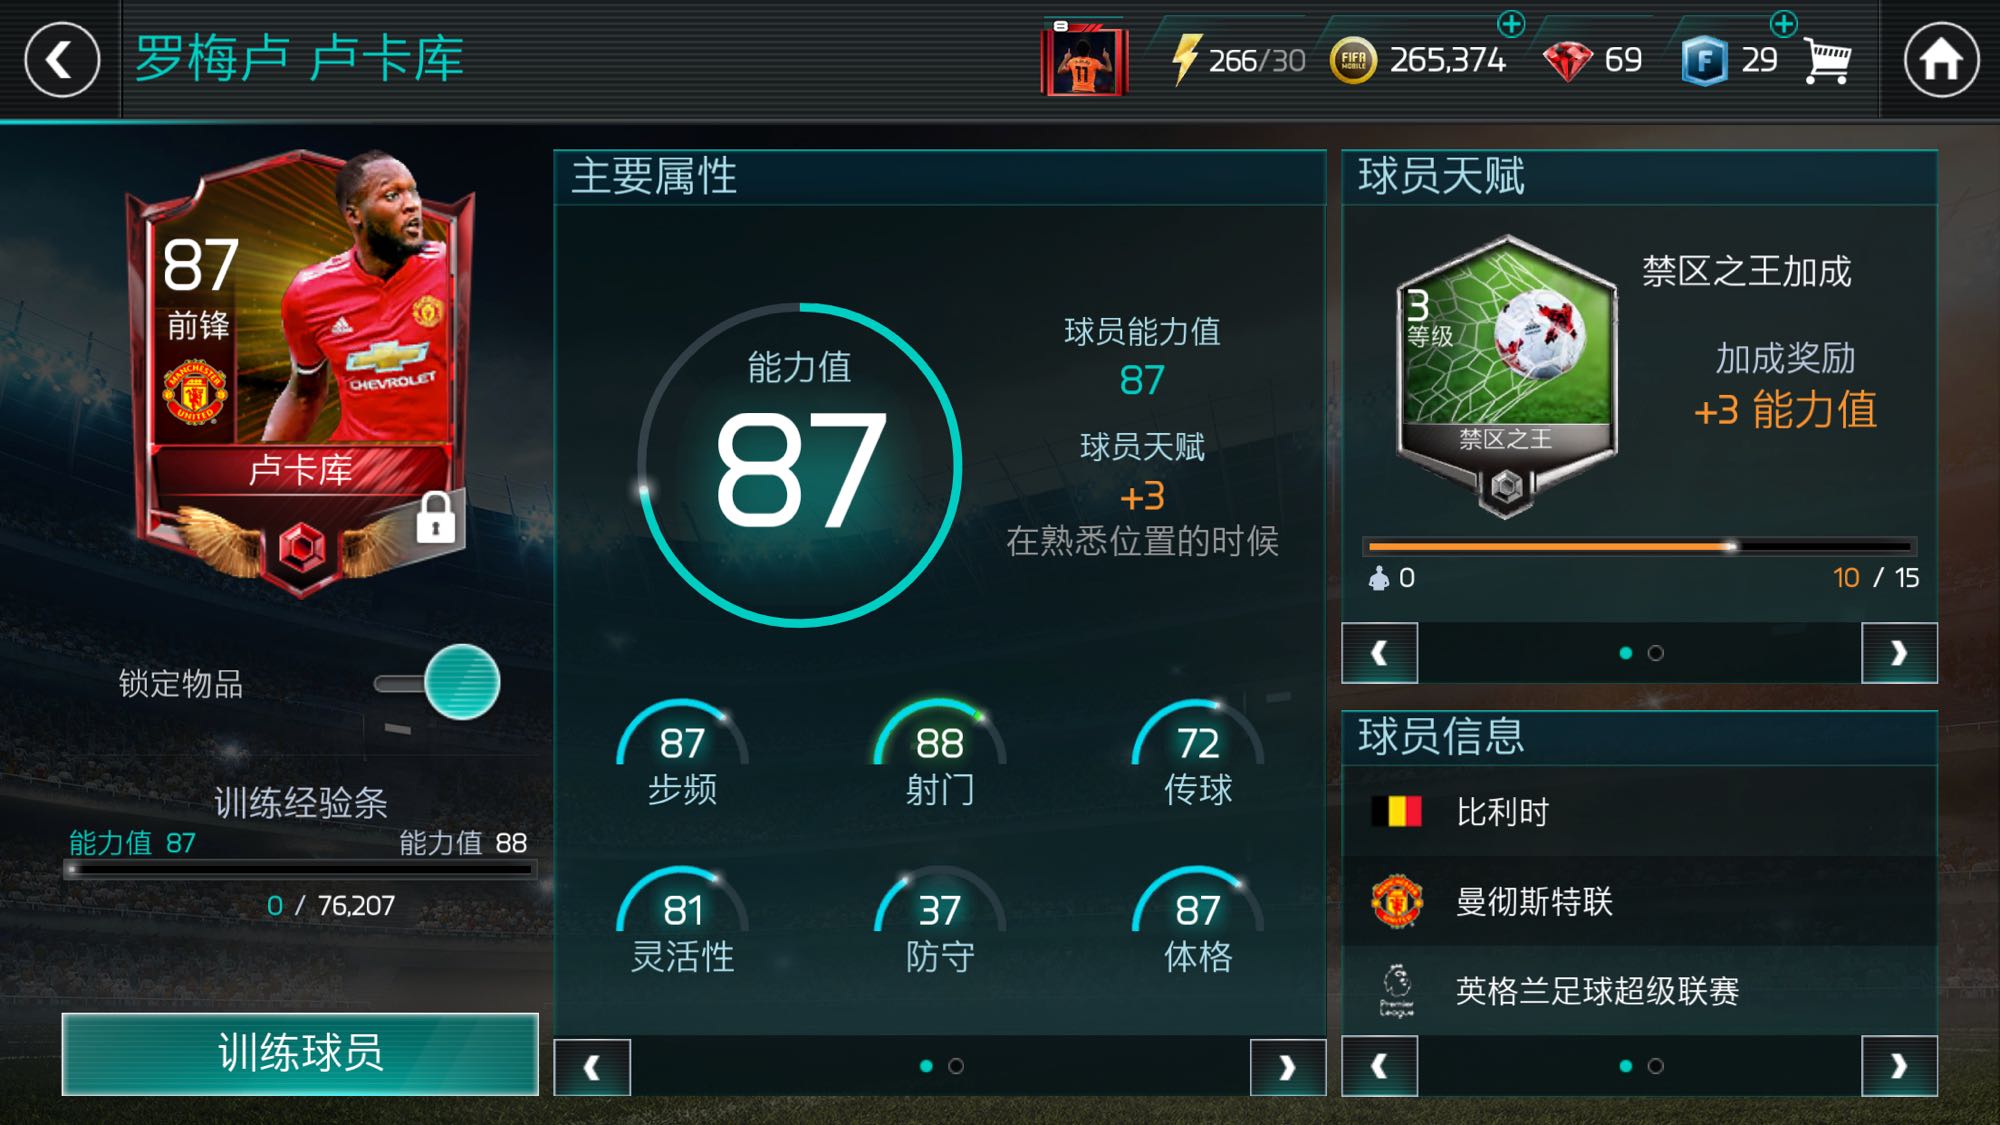
Task: Select second page dot in 主要属性 panel
Action: [956, 1066]
